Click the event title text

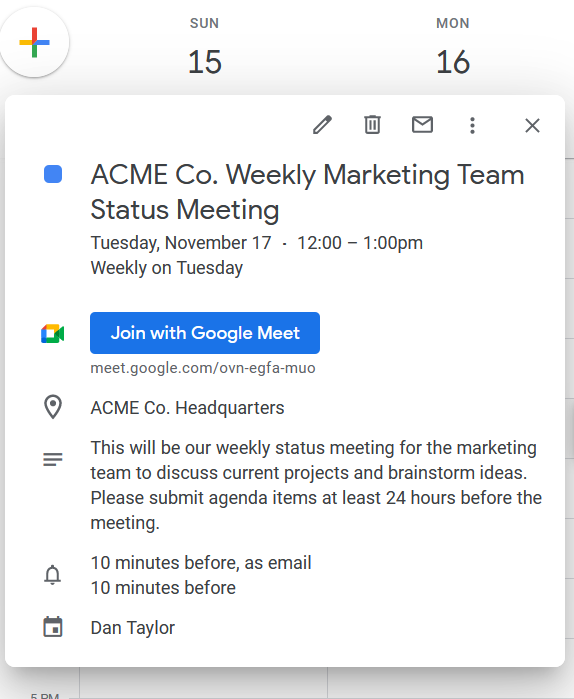[x=308, y=192]
